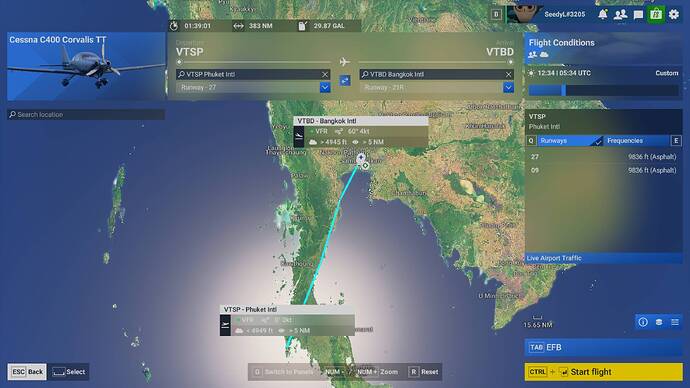Switch to the Frequencies tab
The height and width of the screenshot is (388, 690).
point(636,141)
